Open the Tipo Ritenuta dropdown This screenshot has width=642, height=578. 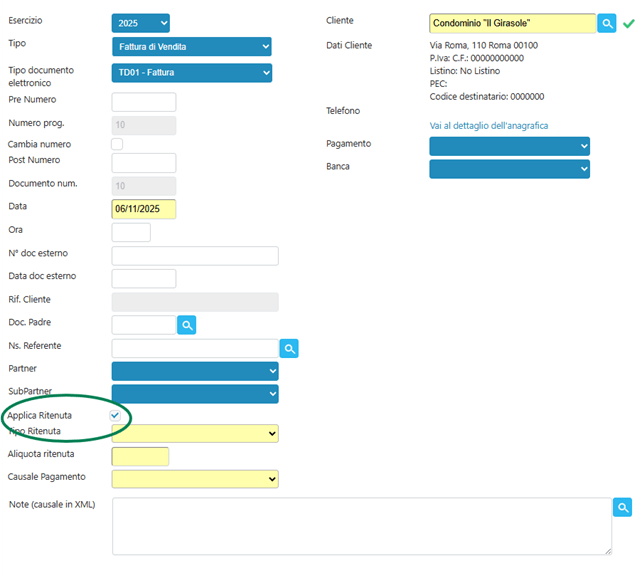point(195,433)
